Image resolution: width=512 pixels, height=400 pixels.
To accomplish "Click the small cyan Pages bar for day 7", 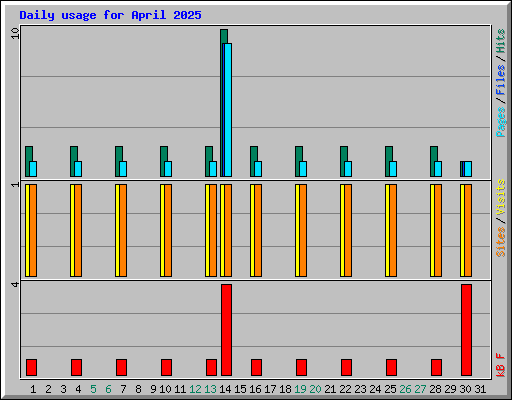I will tap(123, 169).
